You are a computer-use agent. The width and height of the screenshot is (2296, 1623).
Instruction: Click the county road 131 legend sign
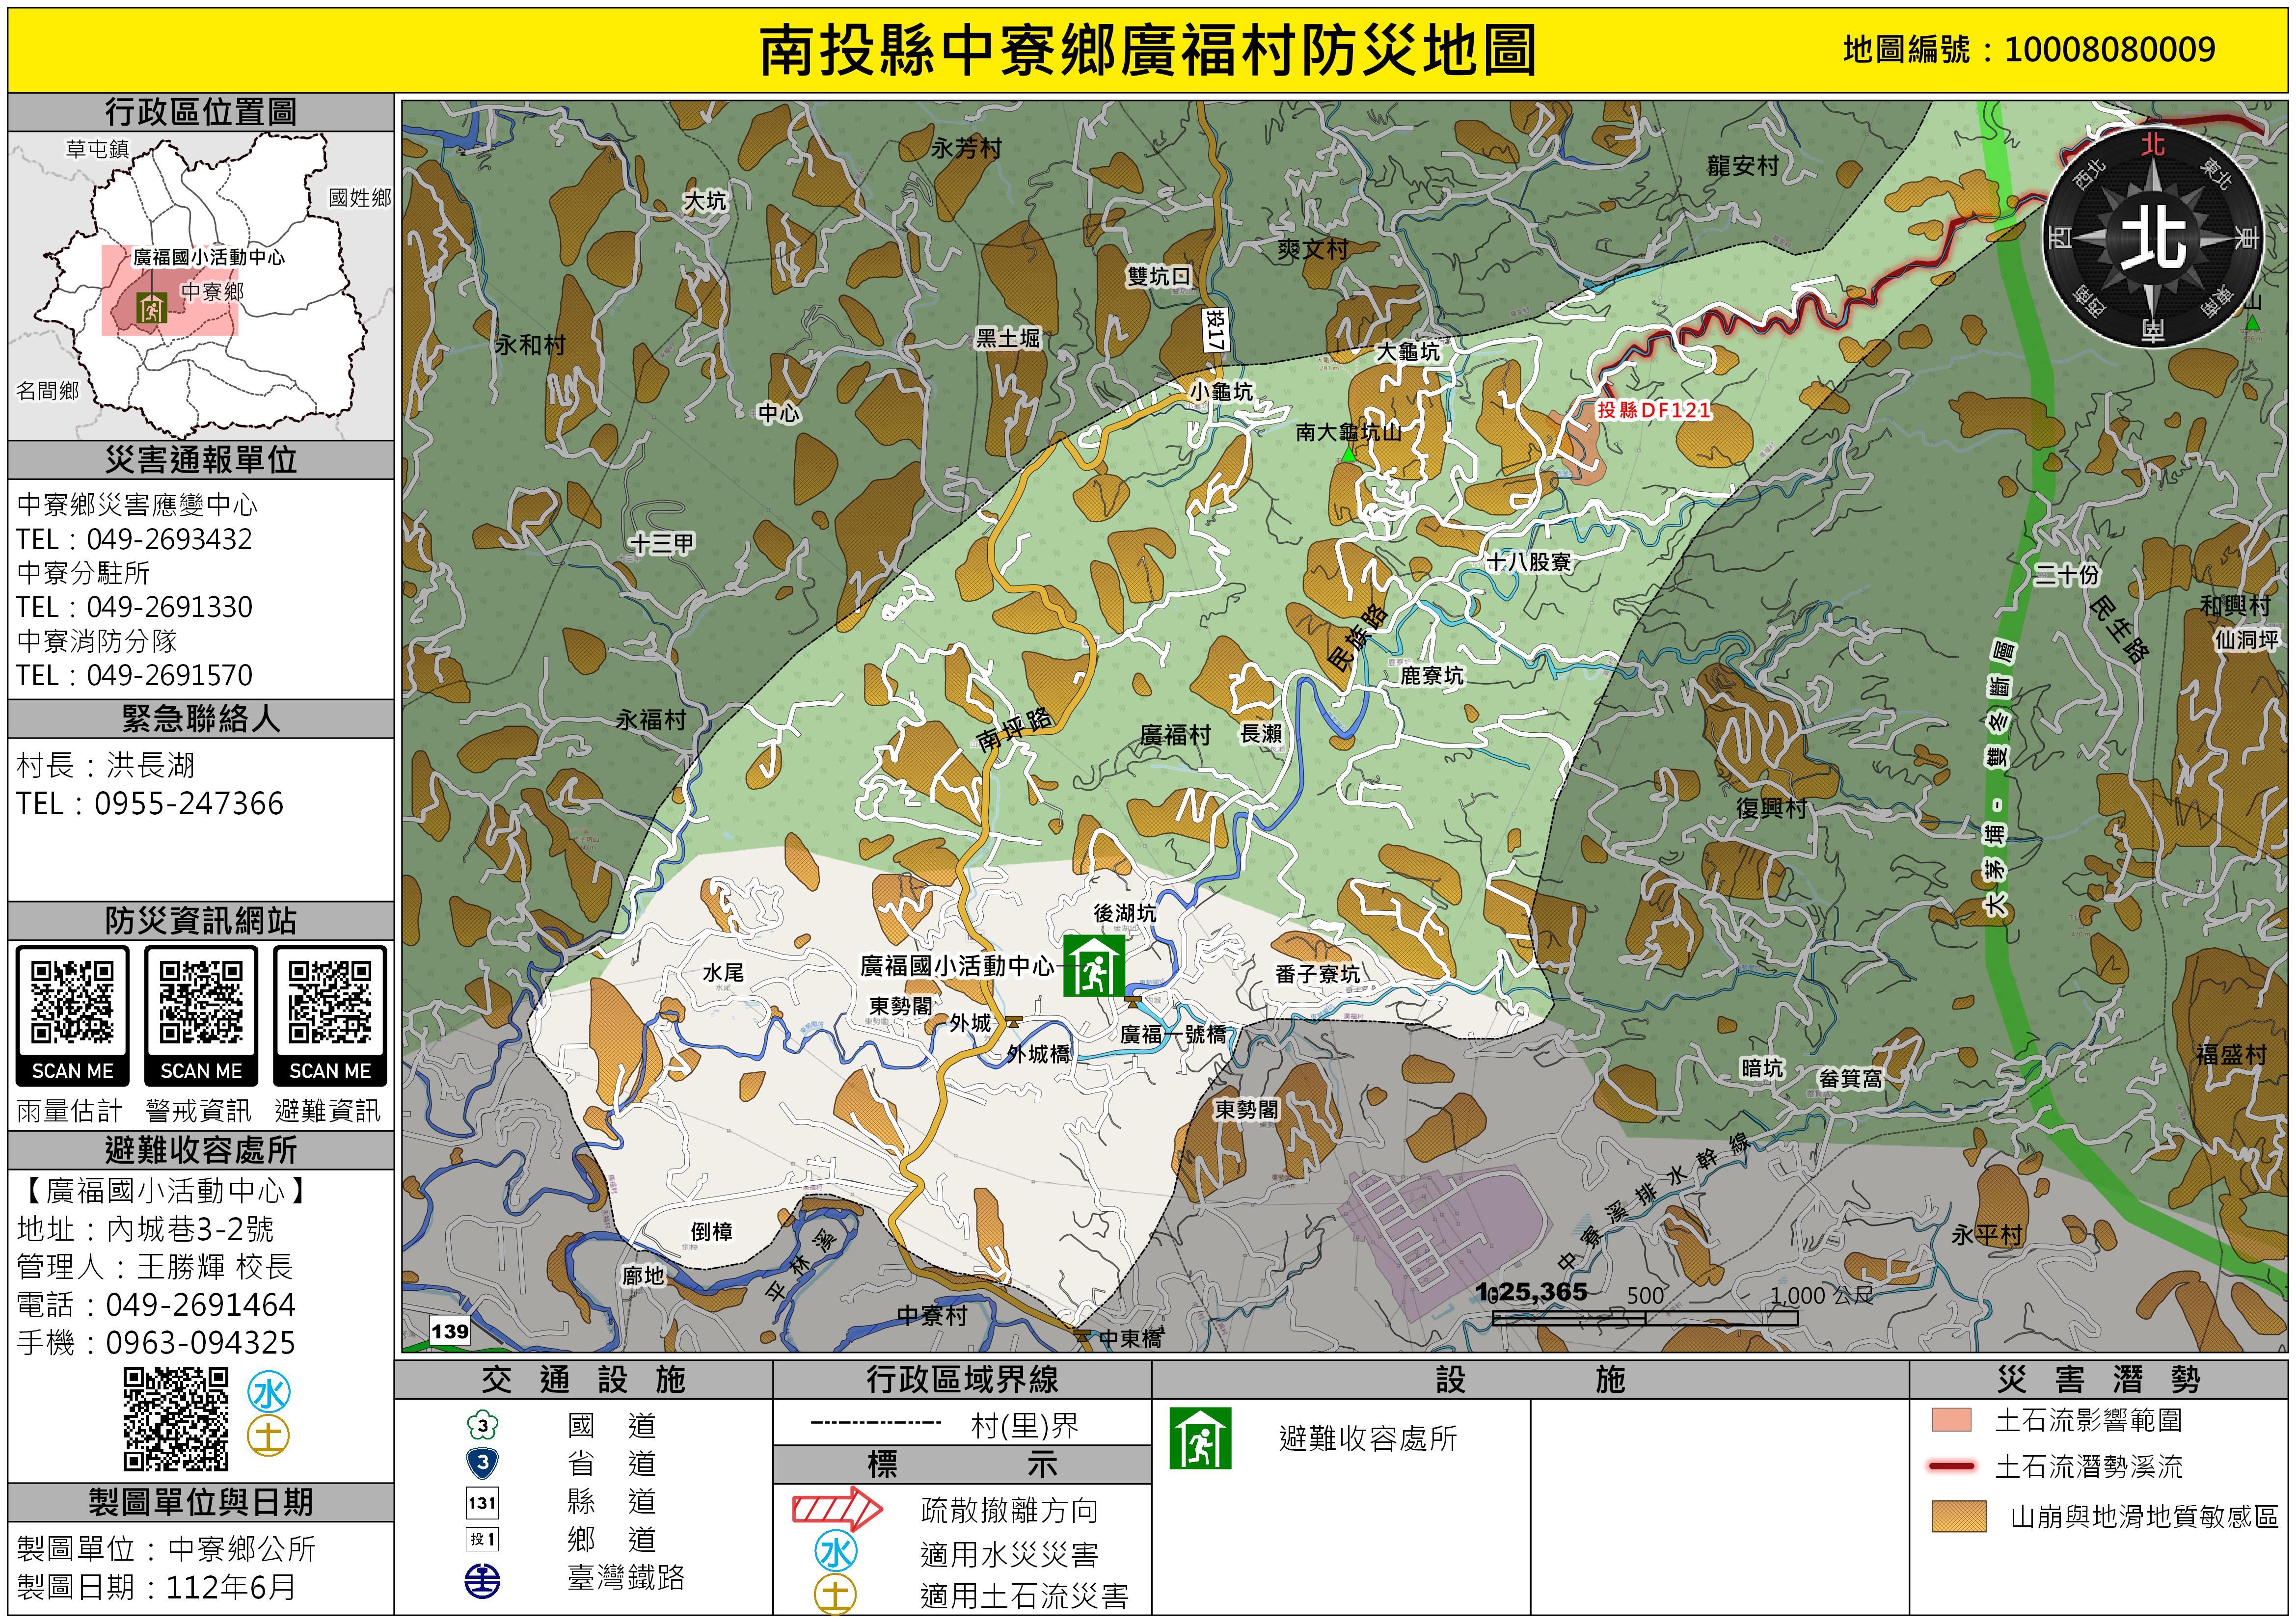click(483, 1502)
